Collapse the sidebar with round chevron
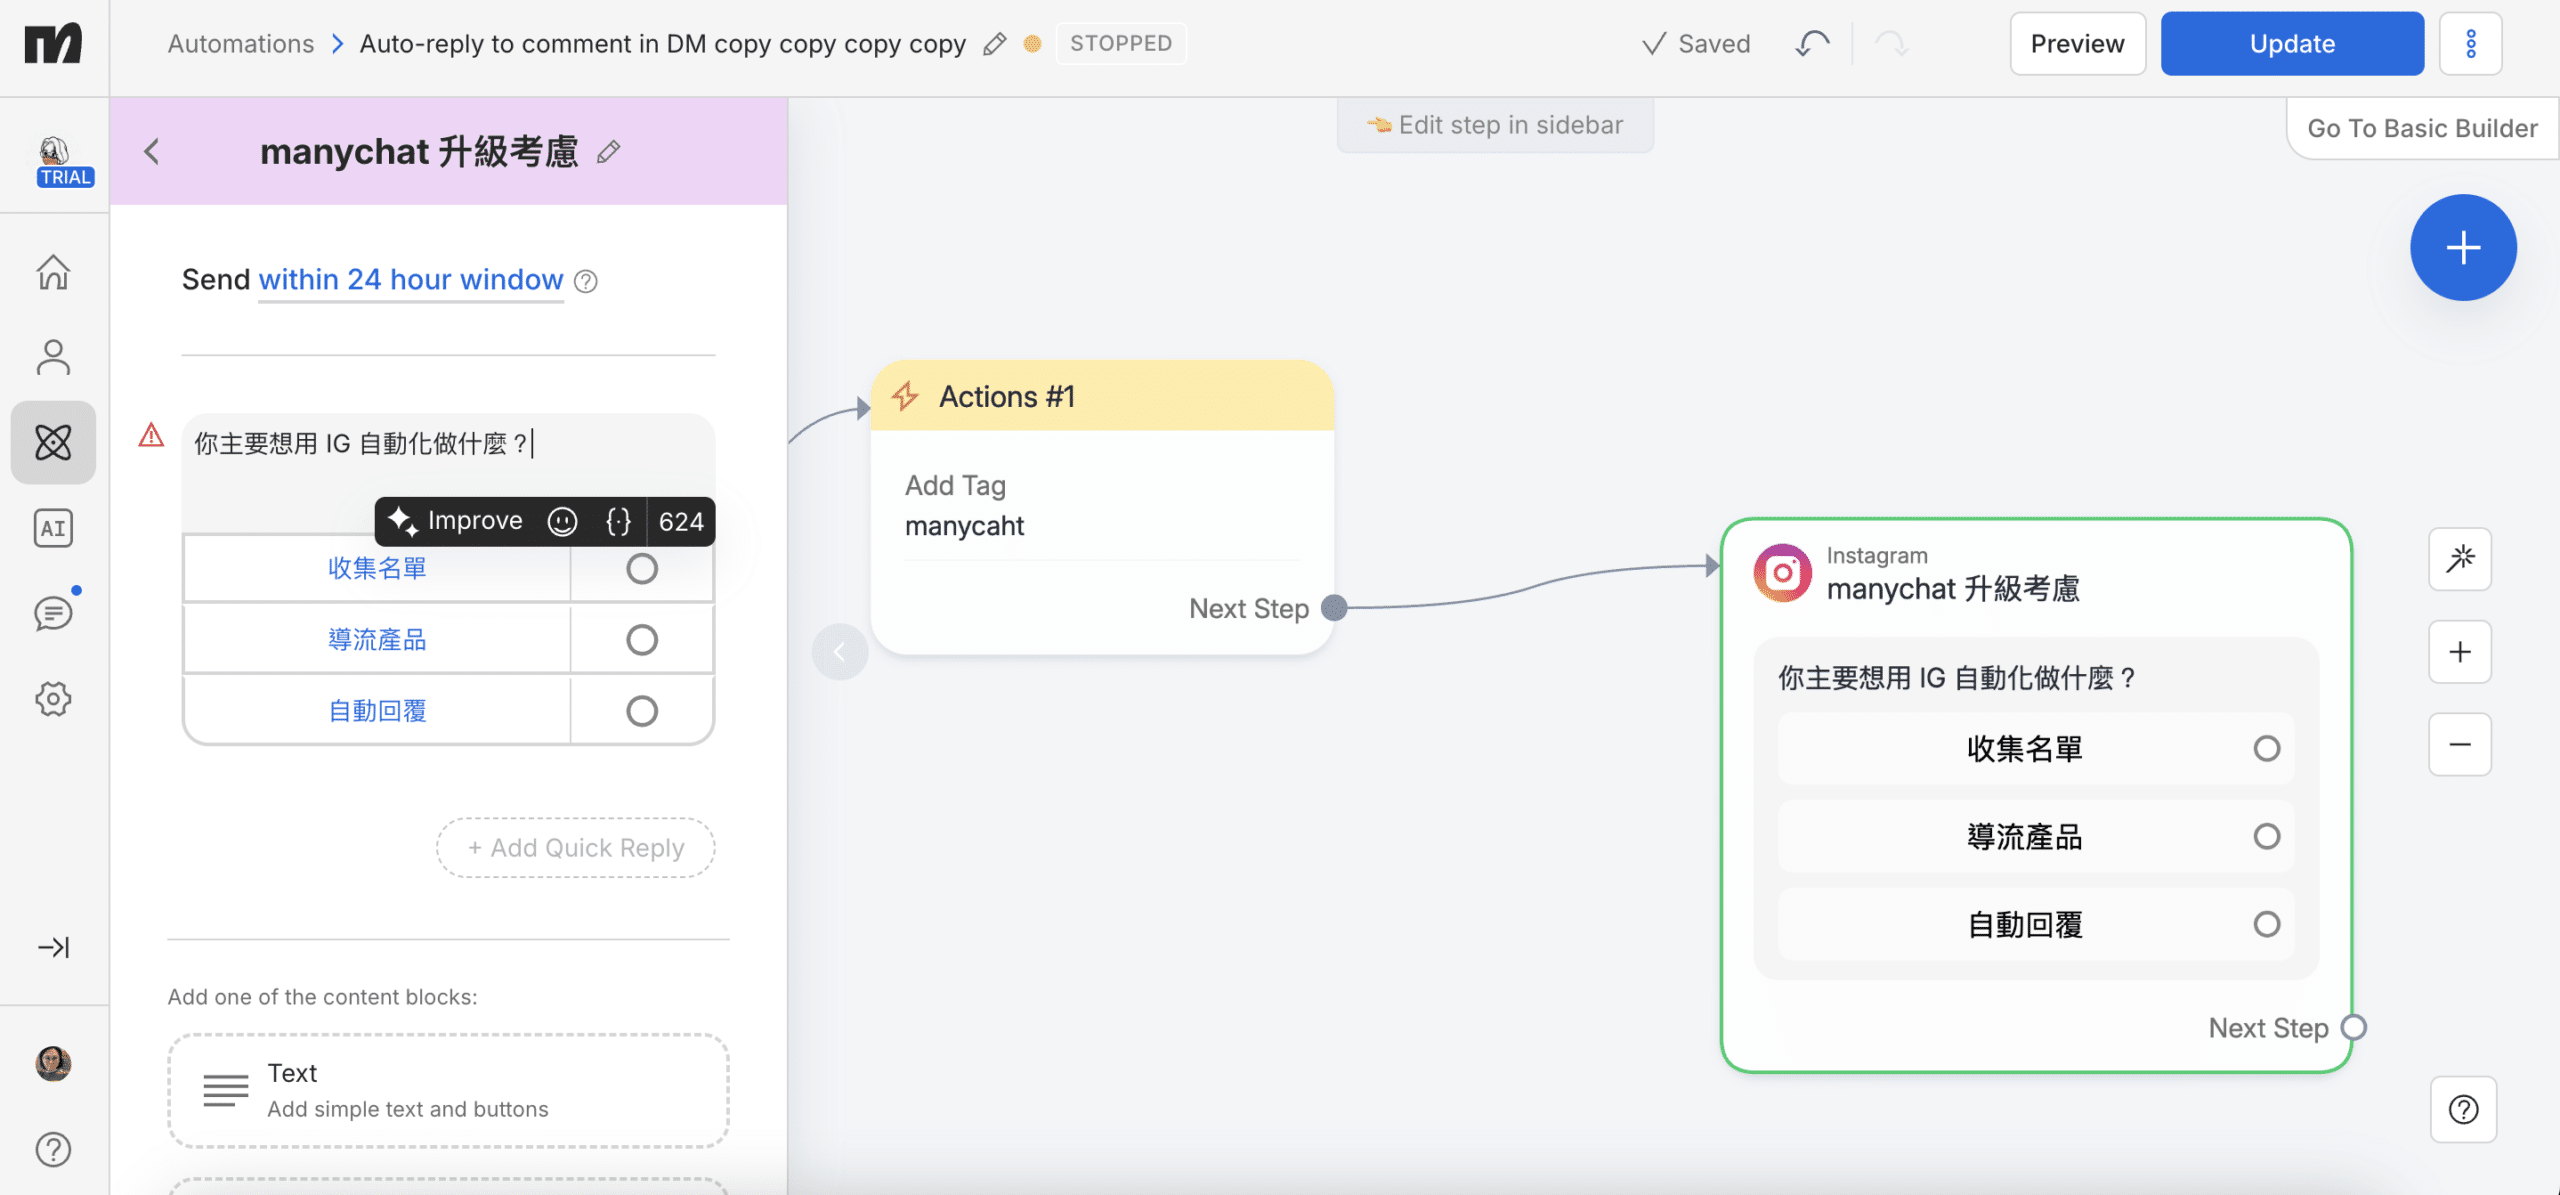The image size is (2560, 1195). [x=840, y=653]
